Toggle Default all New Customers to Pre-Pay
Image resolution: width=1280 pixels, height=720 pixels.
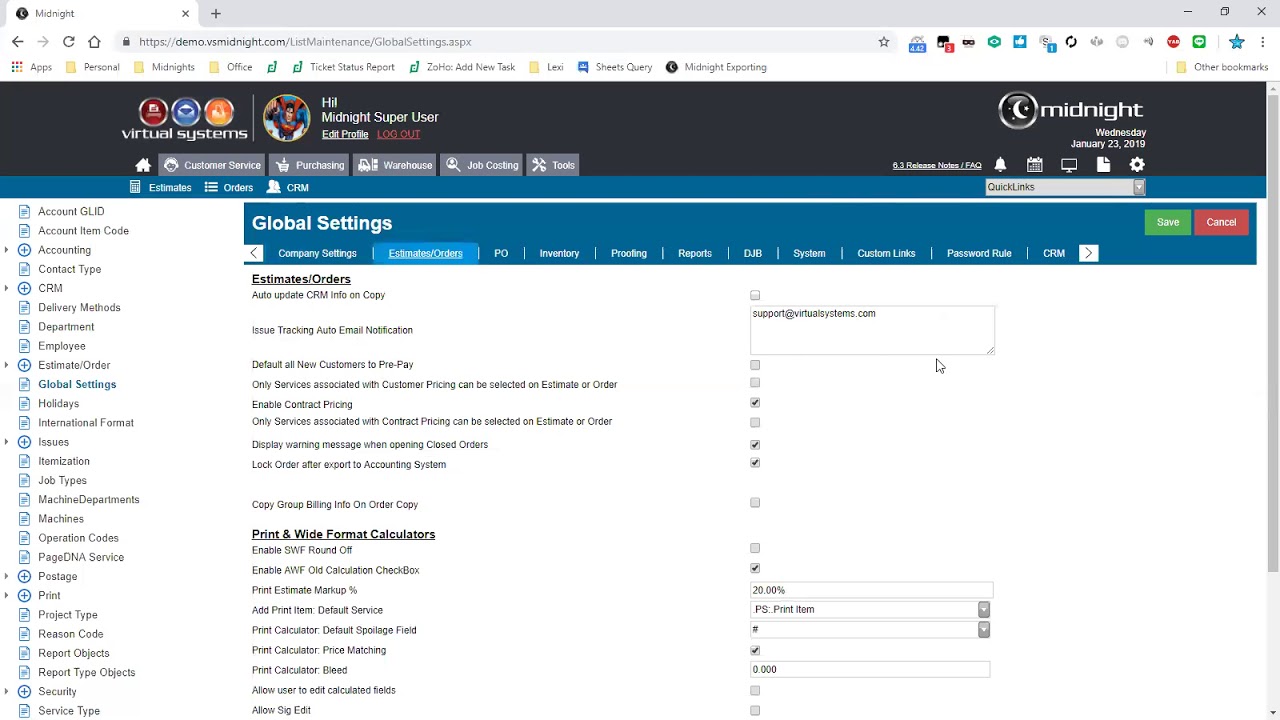tap(755, 365)
